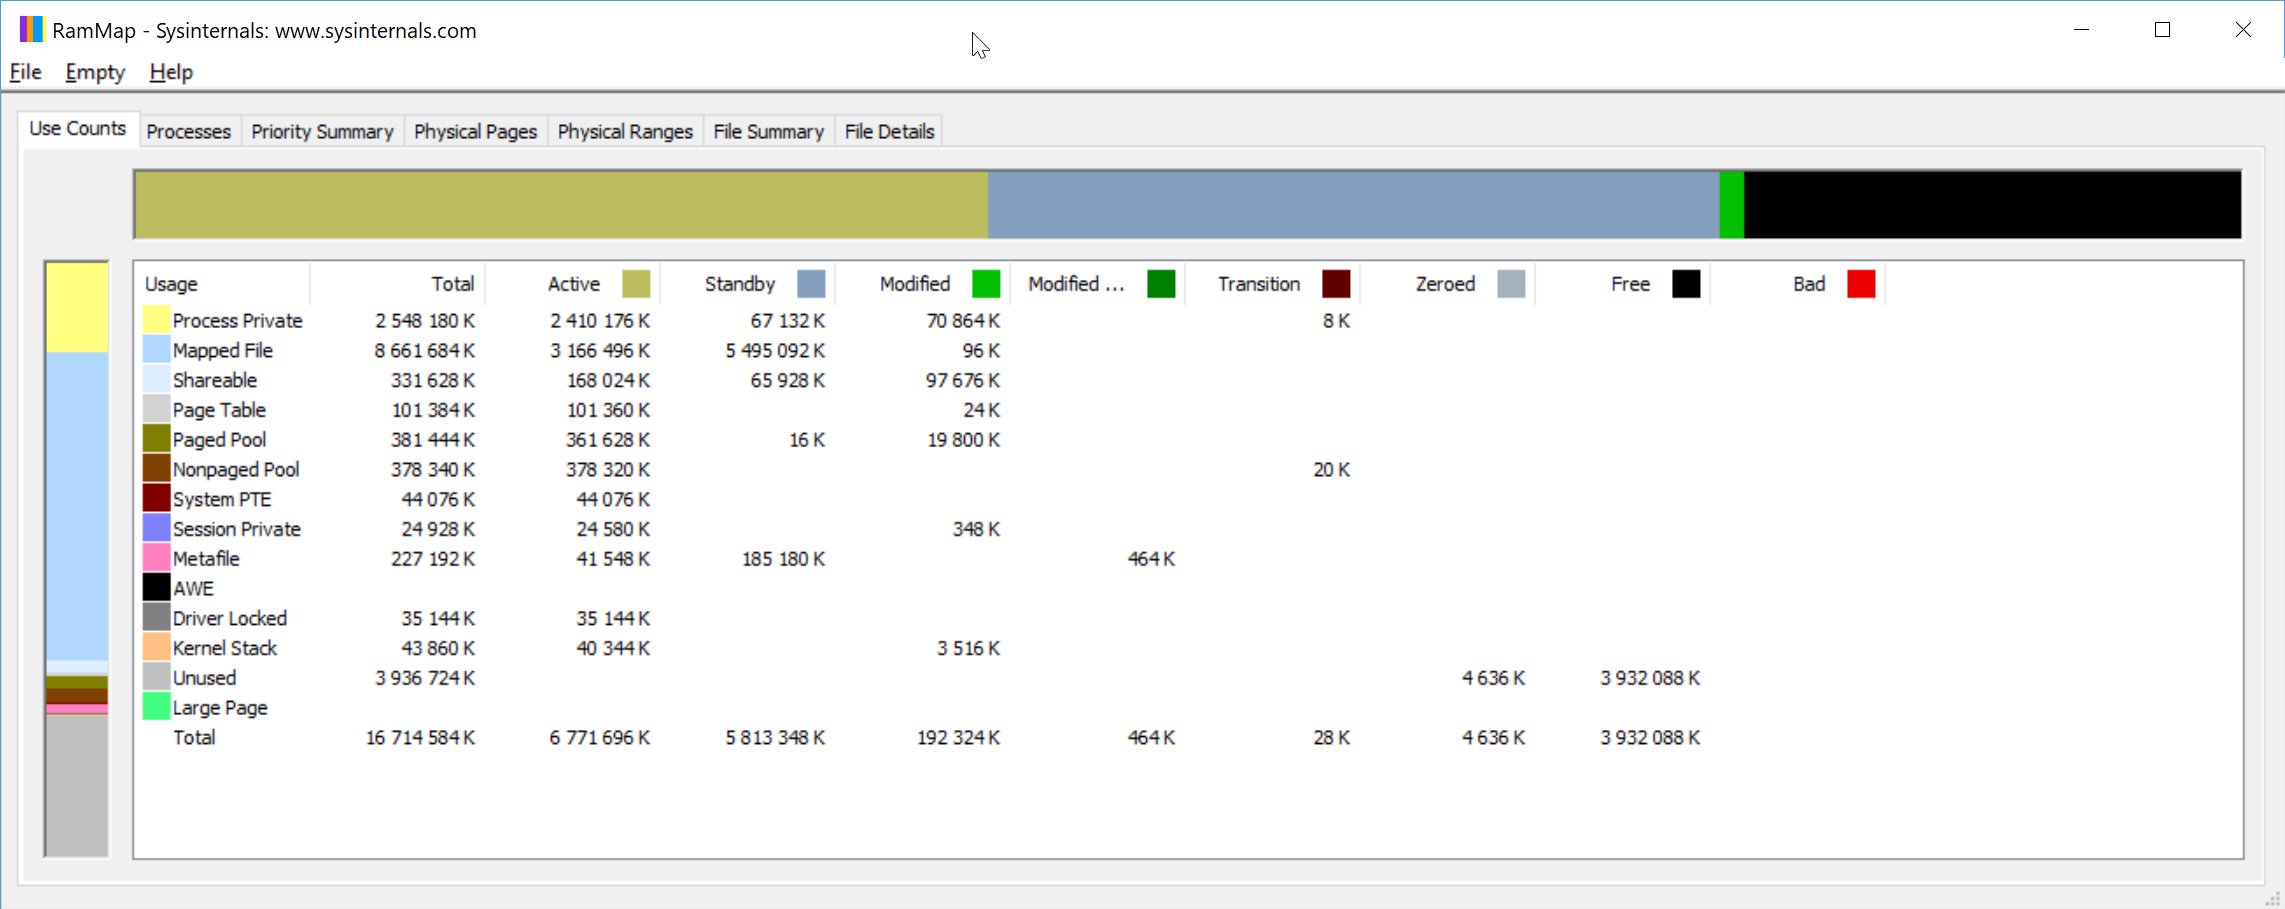The image size is (2285, 909).
Task: Click the Metafile pink swatch
Action: (156, 558)
